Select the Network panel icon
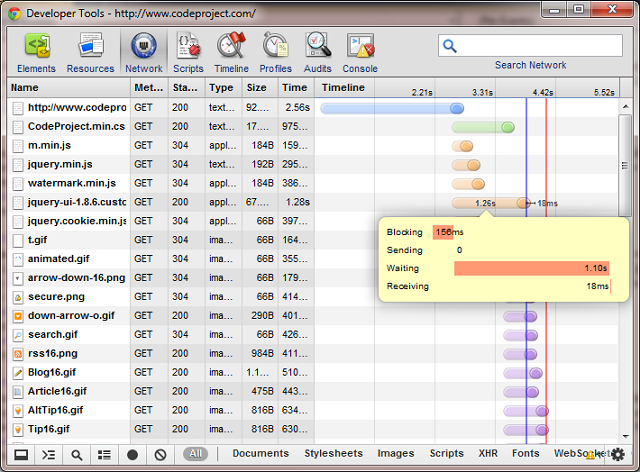The height and width of the screenshot is (472, 640). [144, 45]
